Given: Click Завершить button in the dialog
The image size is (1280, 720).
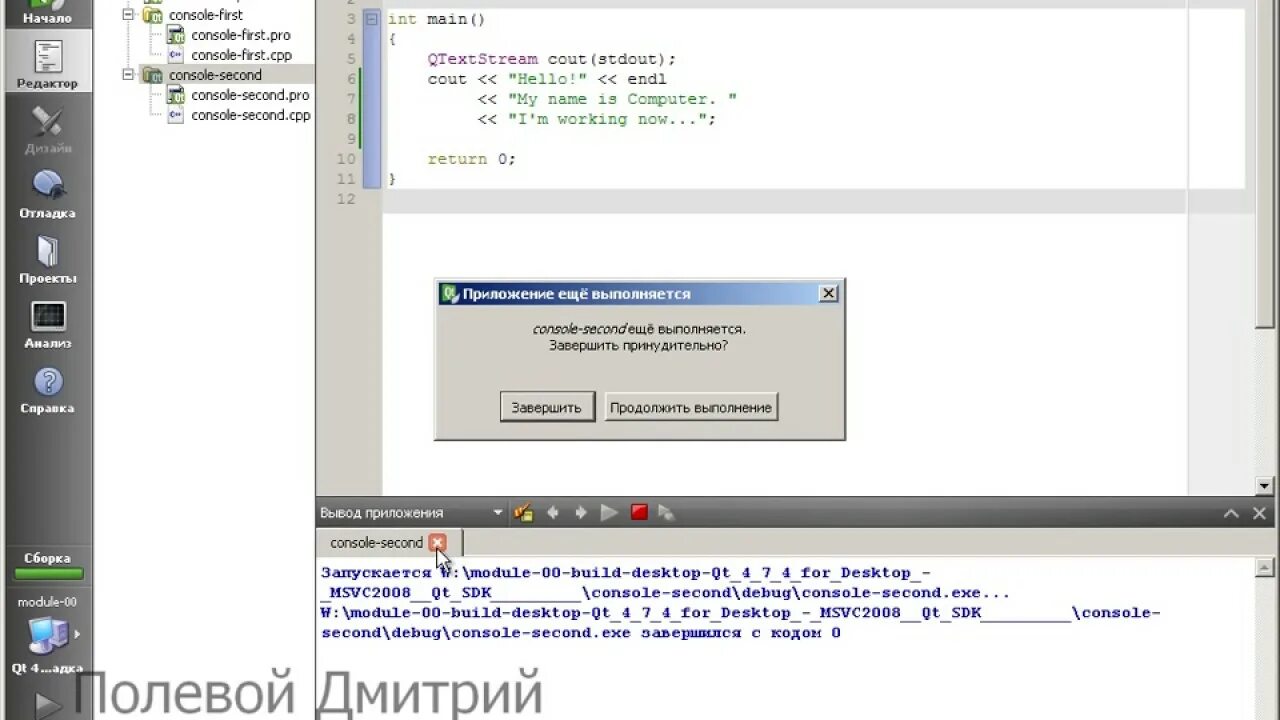Looking at the screenshot, I should (x=547, y=407).
